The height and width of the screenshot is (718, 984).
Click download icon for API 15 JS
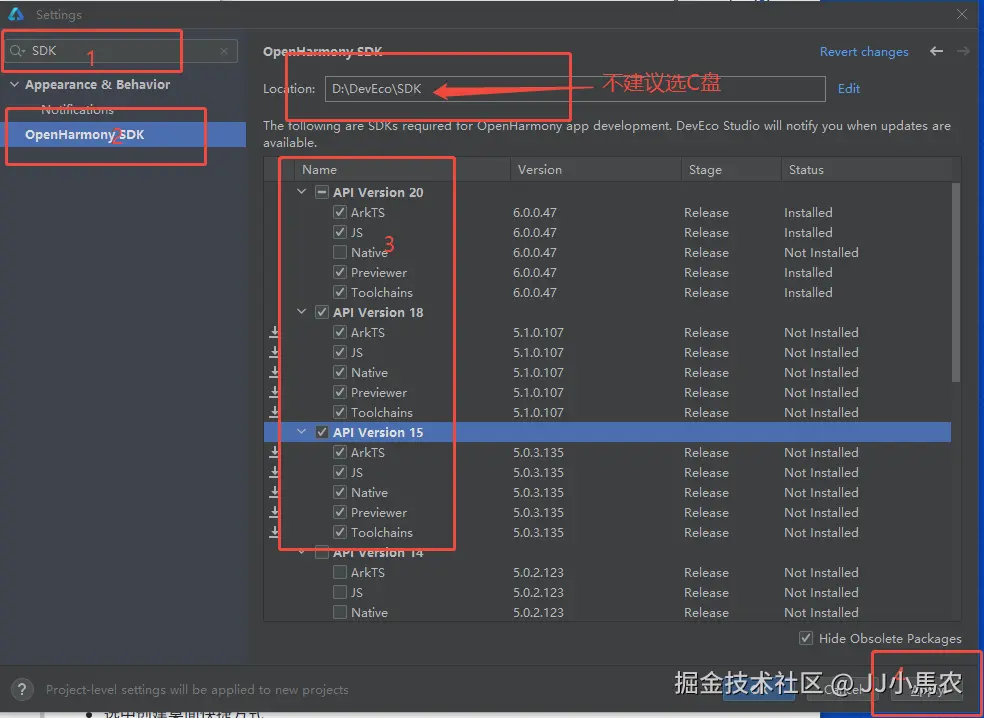click(274, 472)
